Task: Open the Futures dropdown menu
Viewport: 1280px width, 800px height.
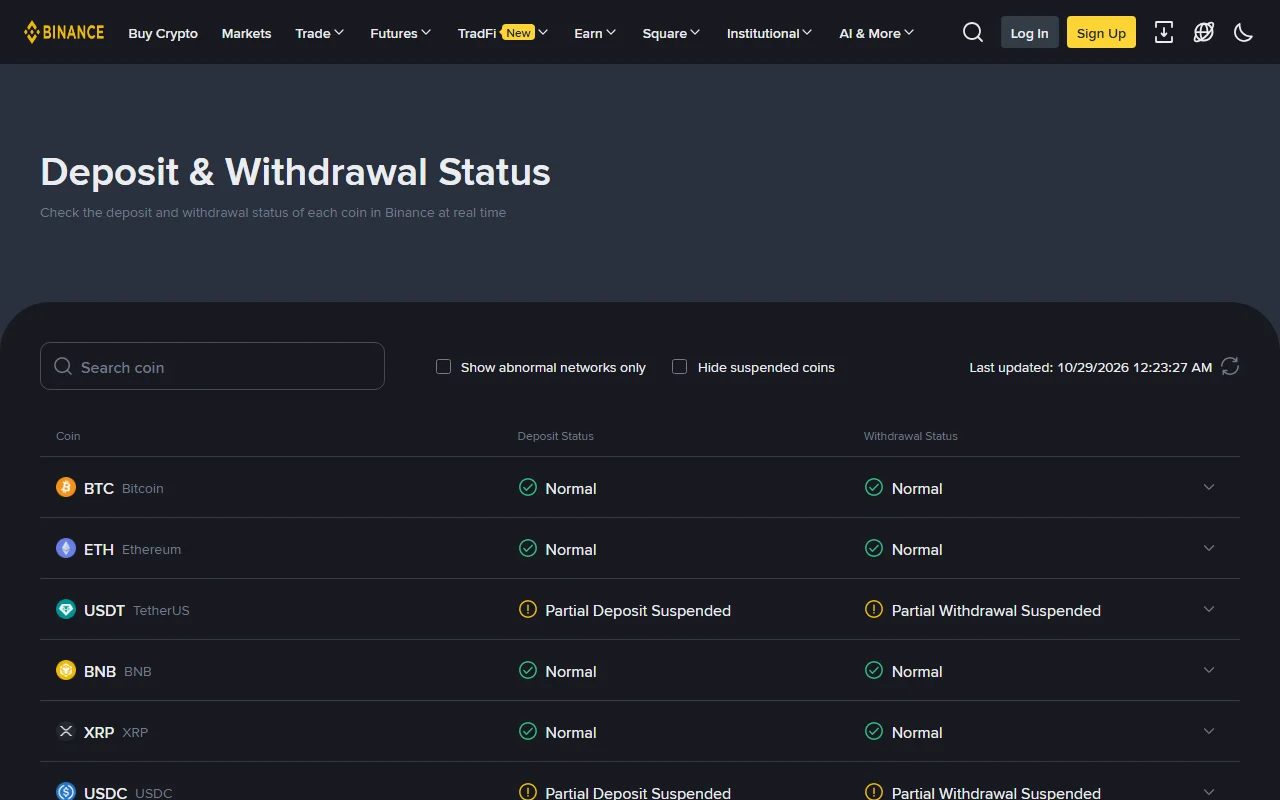Action: (401, 33)
